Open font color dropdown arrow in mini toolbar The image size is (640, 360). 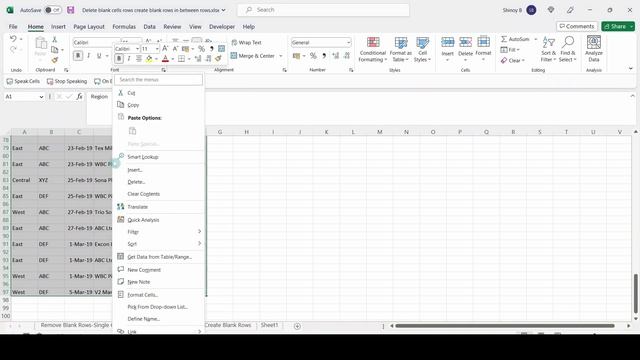click(x=173, y=59)
